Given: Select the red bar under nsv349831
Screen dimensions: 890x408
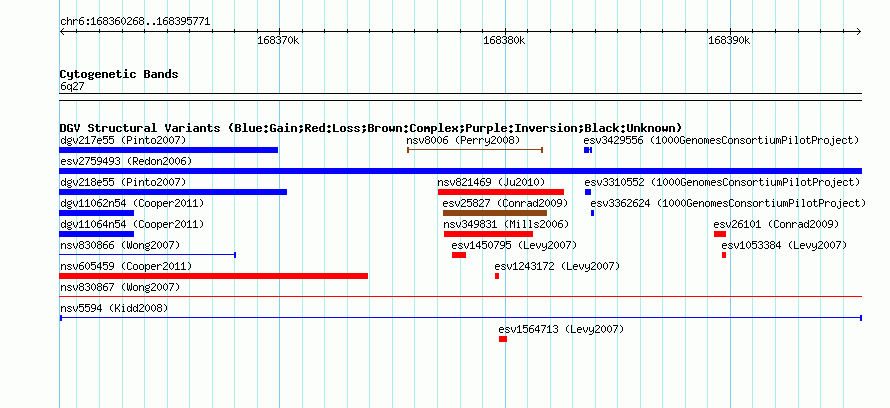Looking at the screenshot, I should [x=488, y=234].
